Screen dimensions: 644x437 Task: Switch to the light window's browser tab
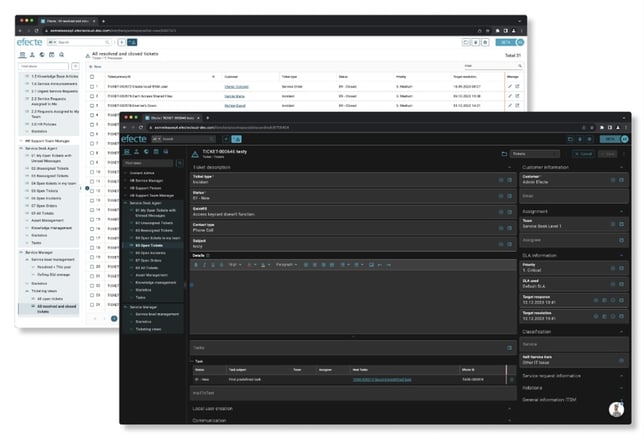click(x=68, y=21)
